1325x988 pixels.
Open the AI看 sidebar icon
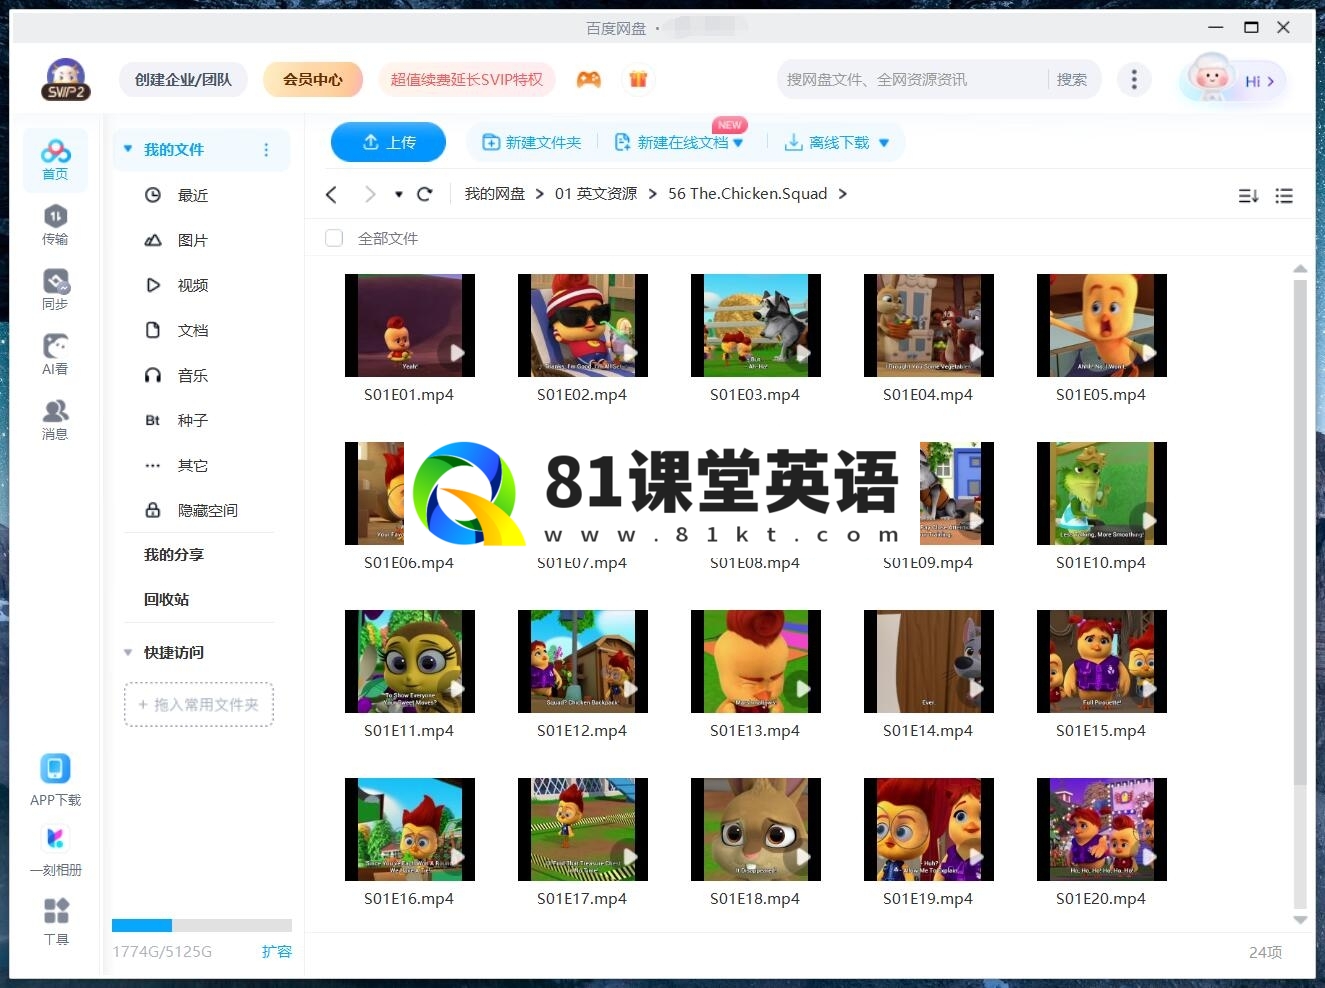tap(55, 354)
